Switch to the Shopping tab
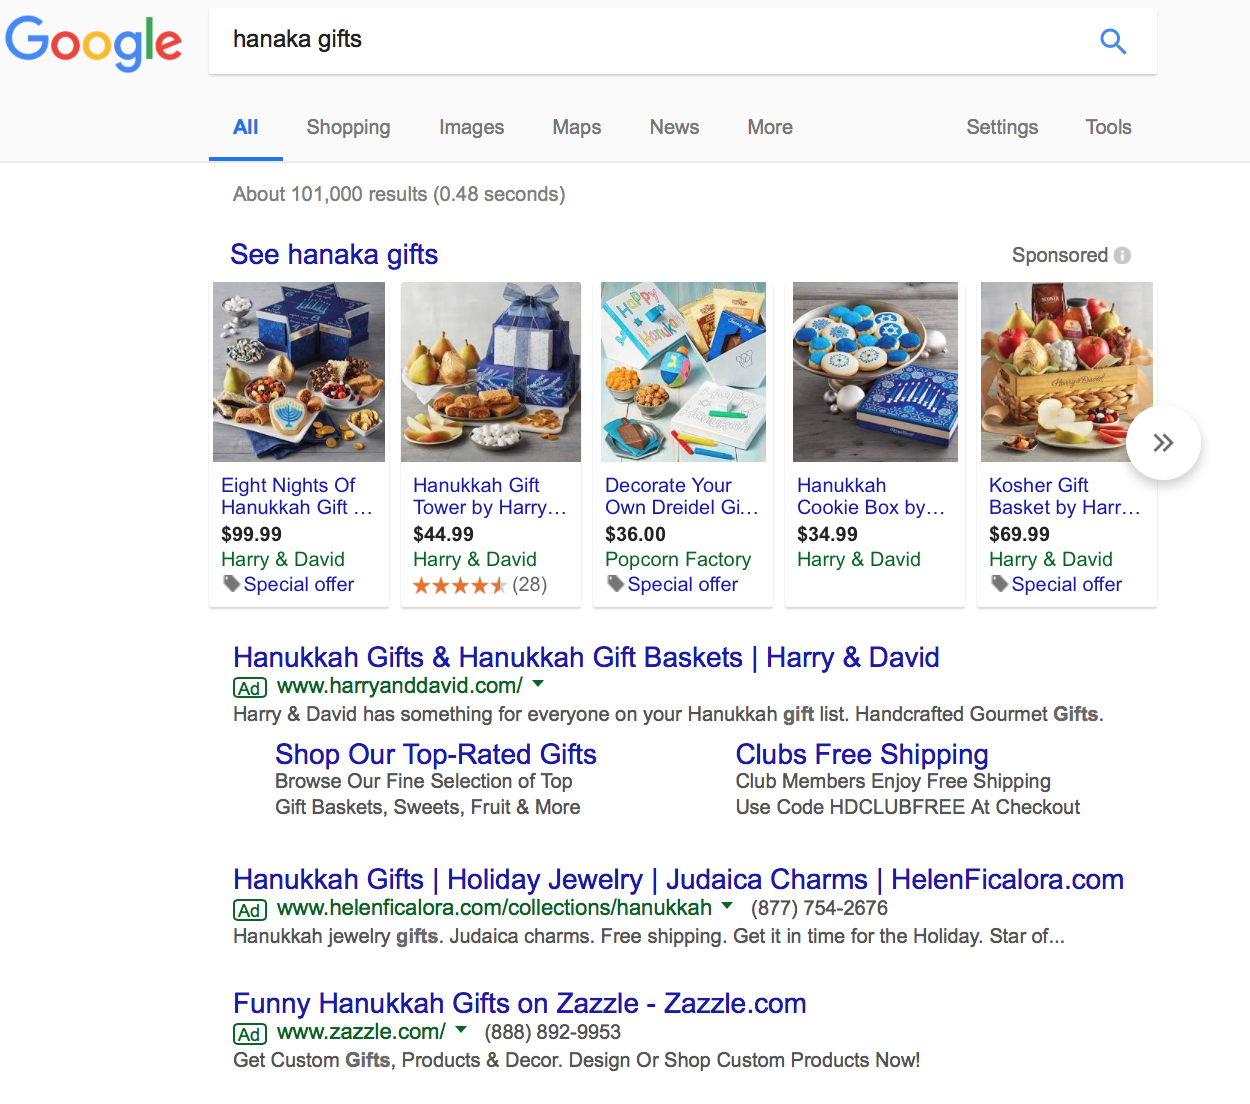 [x=348, y=127]
